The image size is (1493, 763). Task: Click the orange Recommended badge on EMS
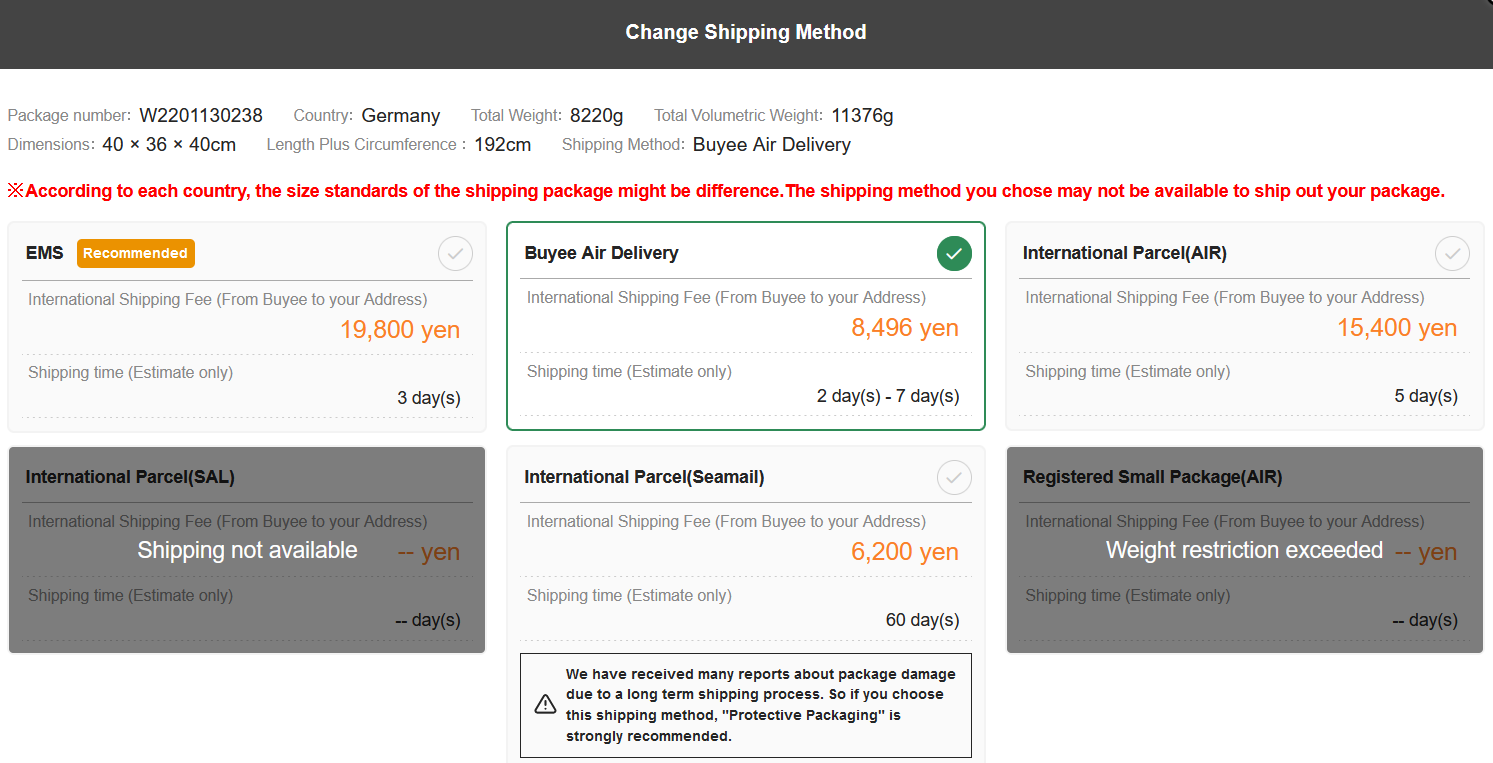coord(136,253)
